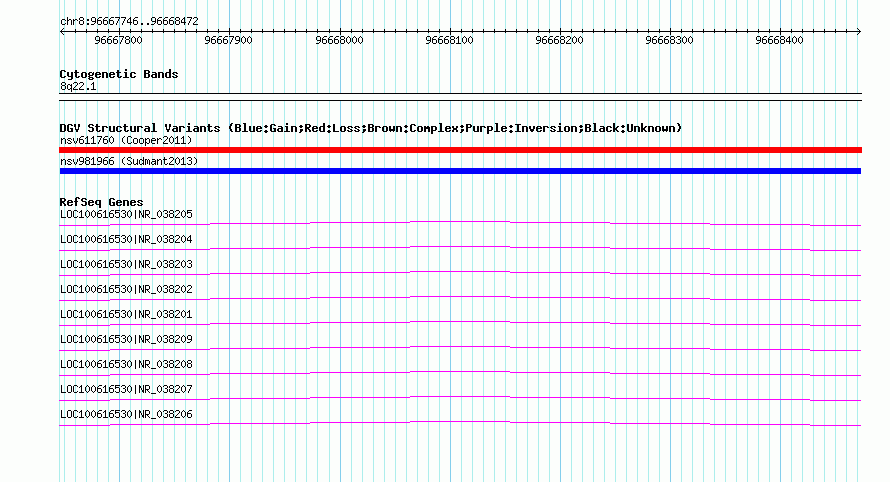
Task: Select transcript LOC100616530|NR_038203
Action: [x=126, y=264]
